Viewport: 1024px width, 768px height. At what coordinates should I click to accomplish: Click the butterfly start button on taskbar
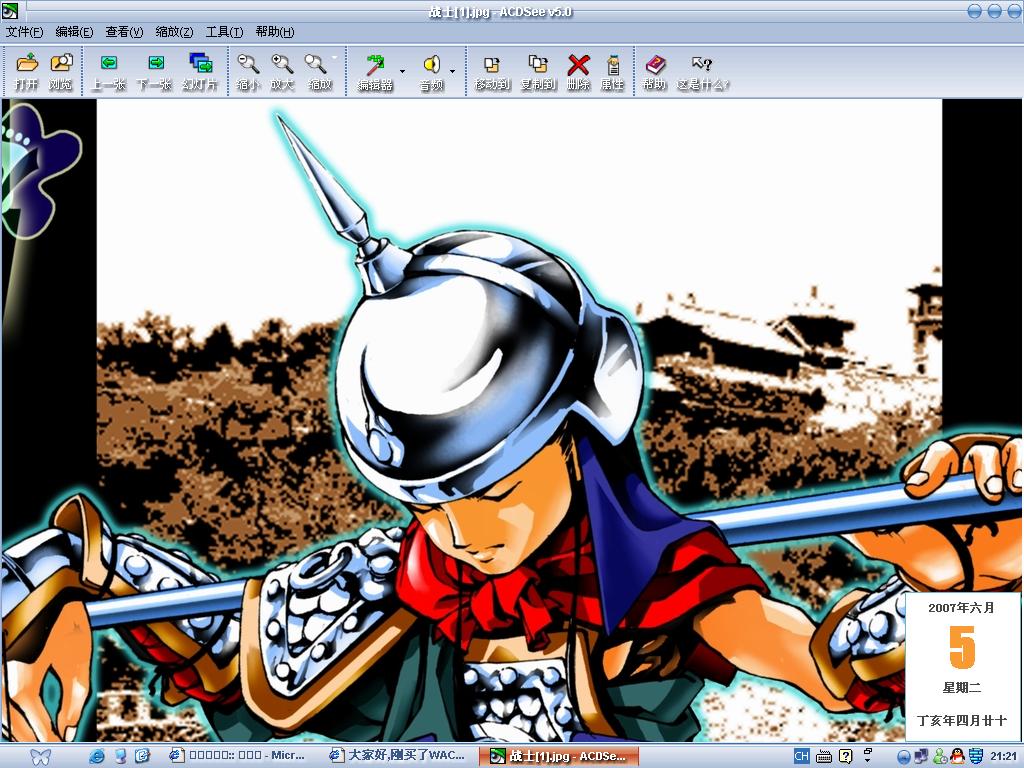40,756
